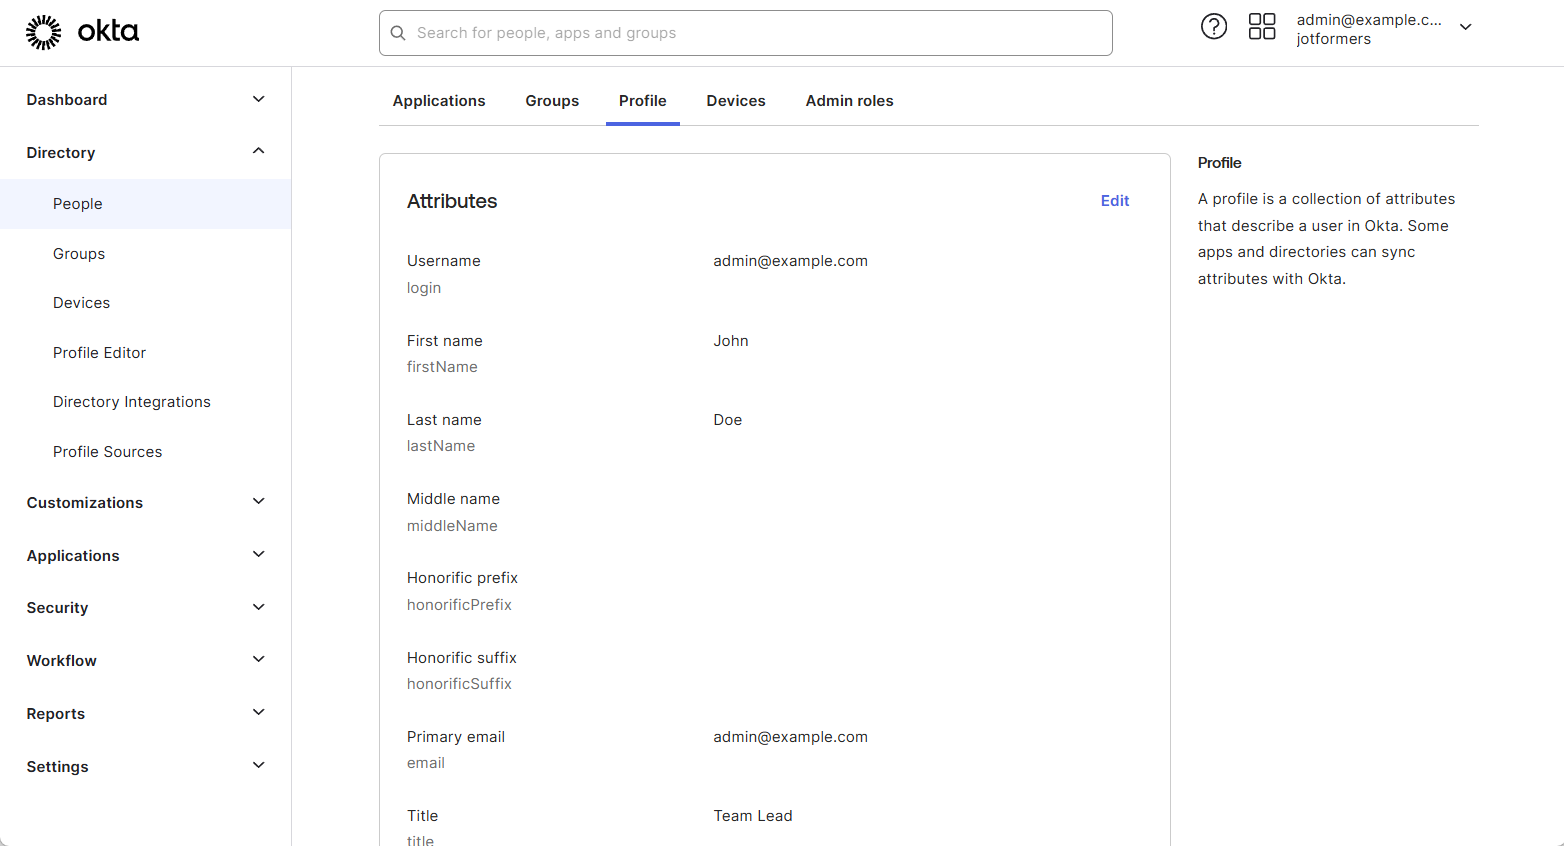The height and width of the screenshot is (846, 1564).
Task: Open Profile Sources in the sidebar
Action: [107, 452]
